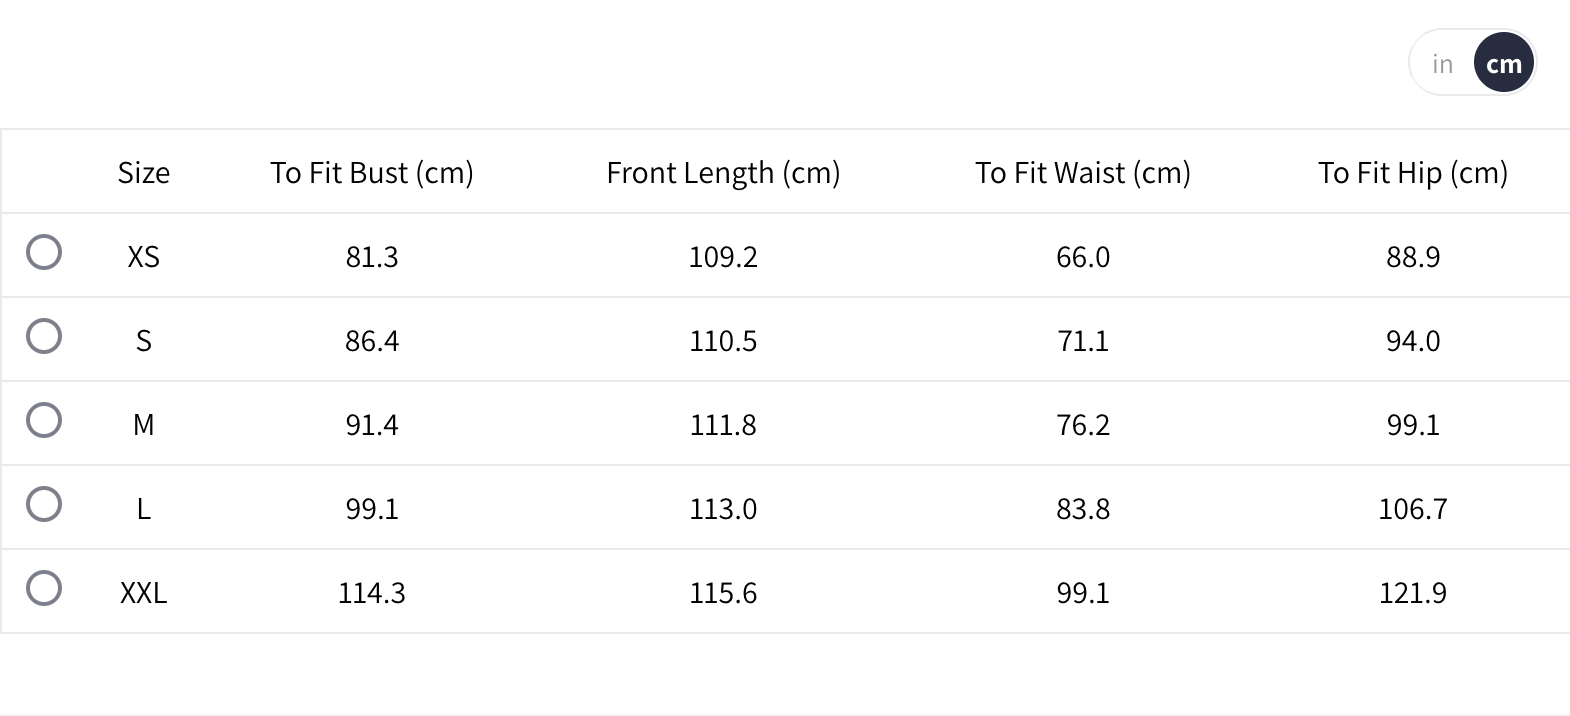This screenshot has height=716, width=1570.
Task: Click the To Fit Hip column header
Action: [x=1412, y=173]
